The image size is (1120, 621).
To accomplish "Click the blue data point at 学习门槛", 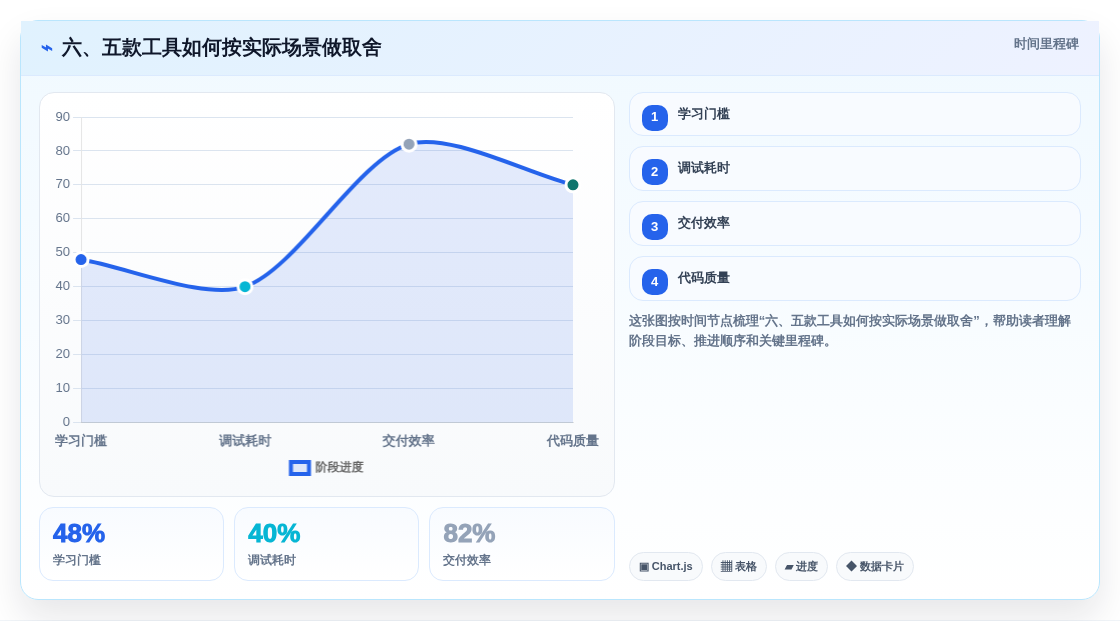I will 81,259.
